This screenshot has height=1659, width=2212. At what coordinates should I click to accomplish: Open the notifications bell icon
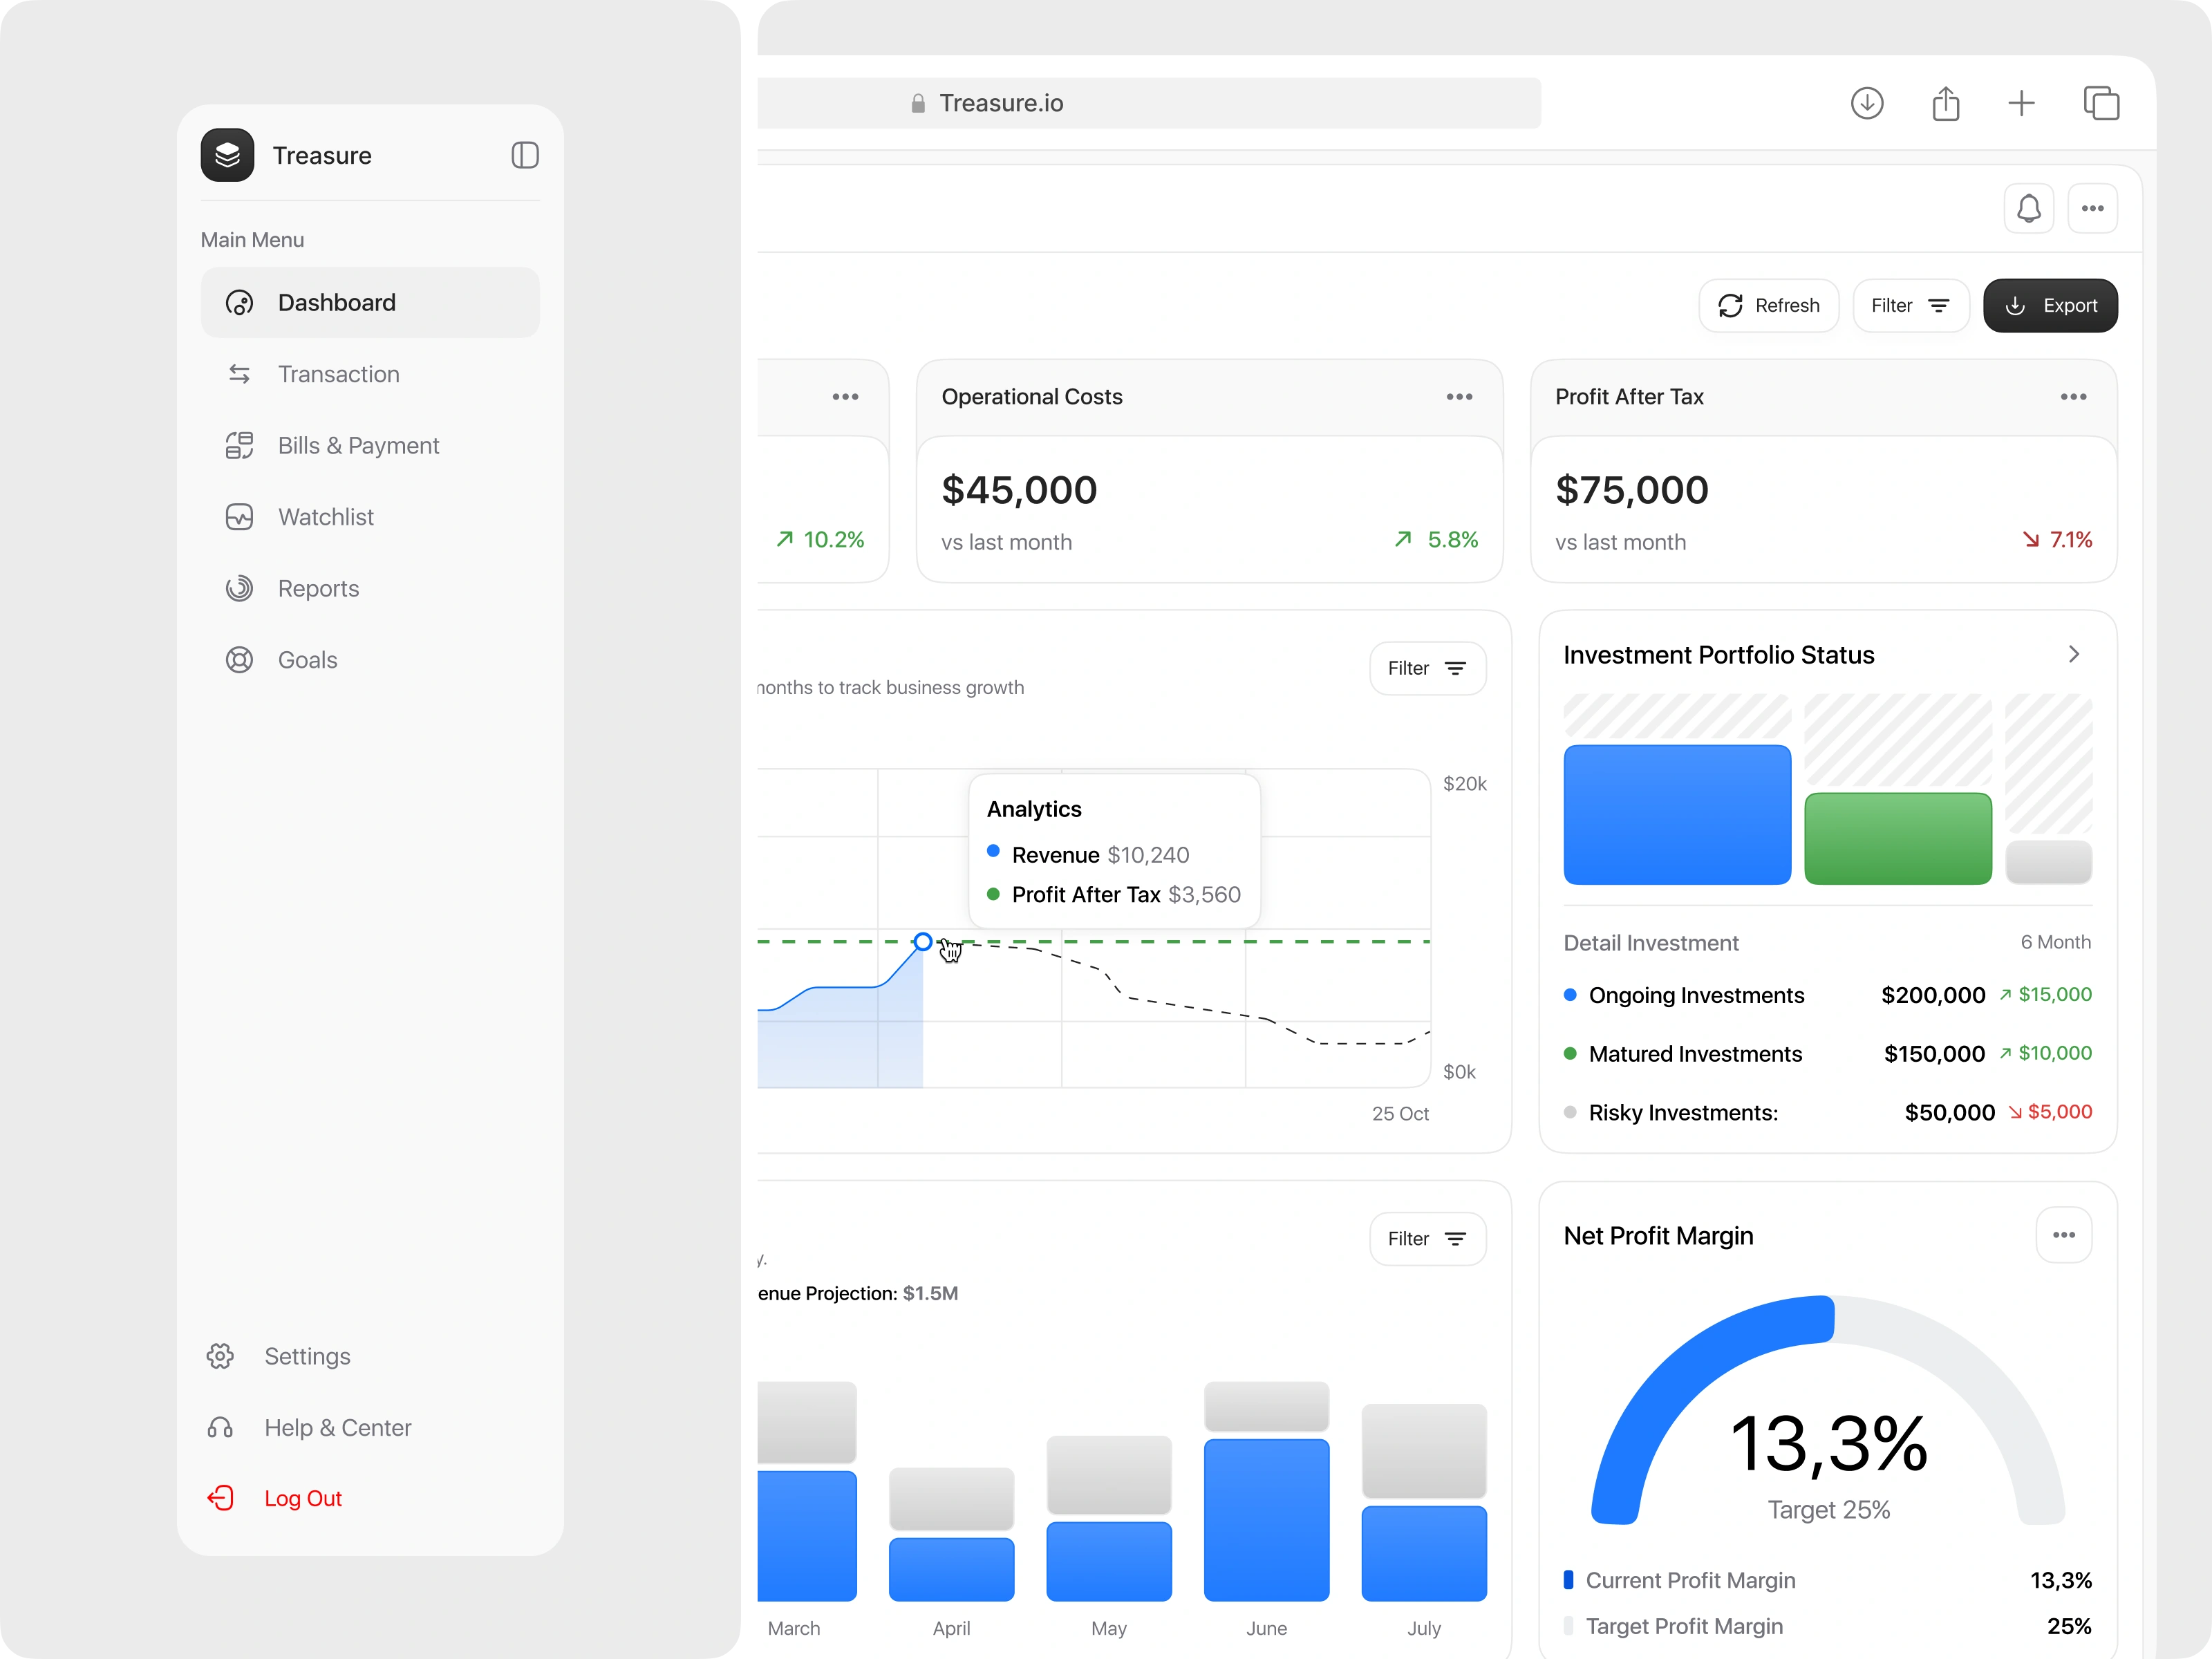click(2028, 208)
